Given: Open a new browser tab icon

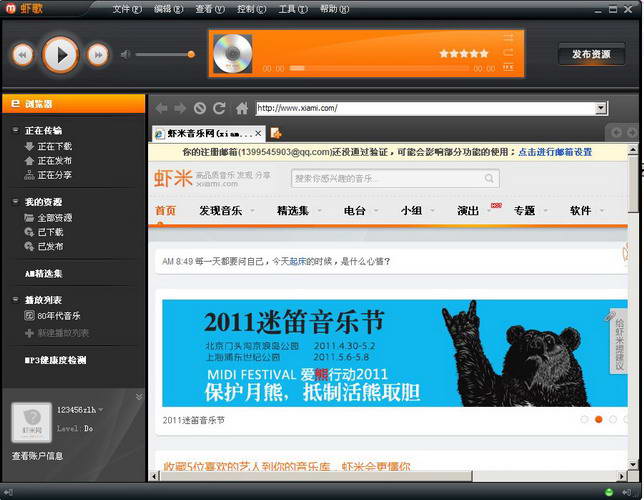Looking at the screenshot, I should click(276, 133).
